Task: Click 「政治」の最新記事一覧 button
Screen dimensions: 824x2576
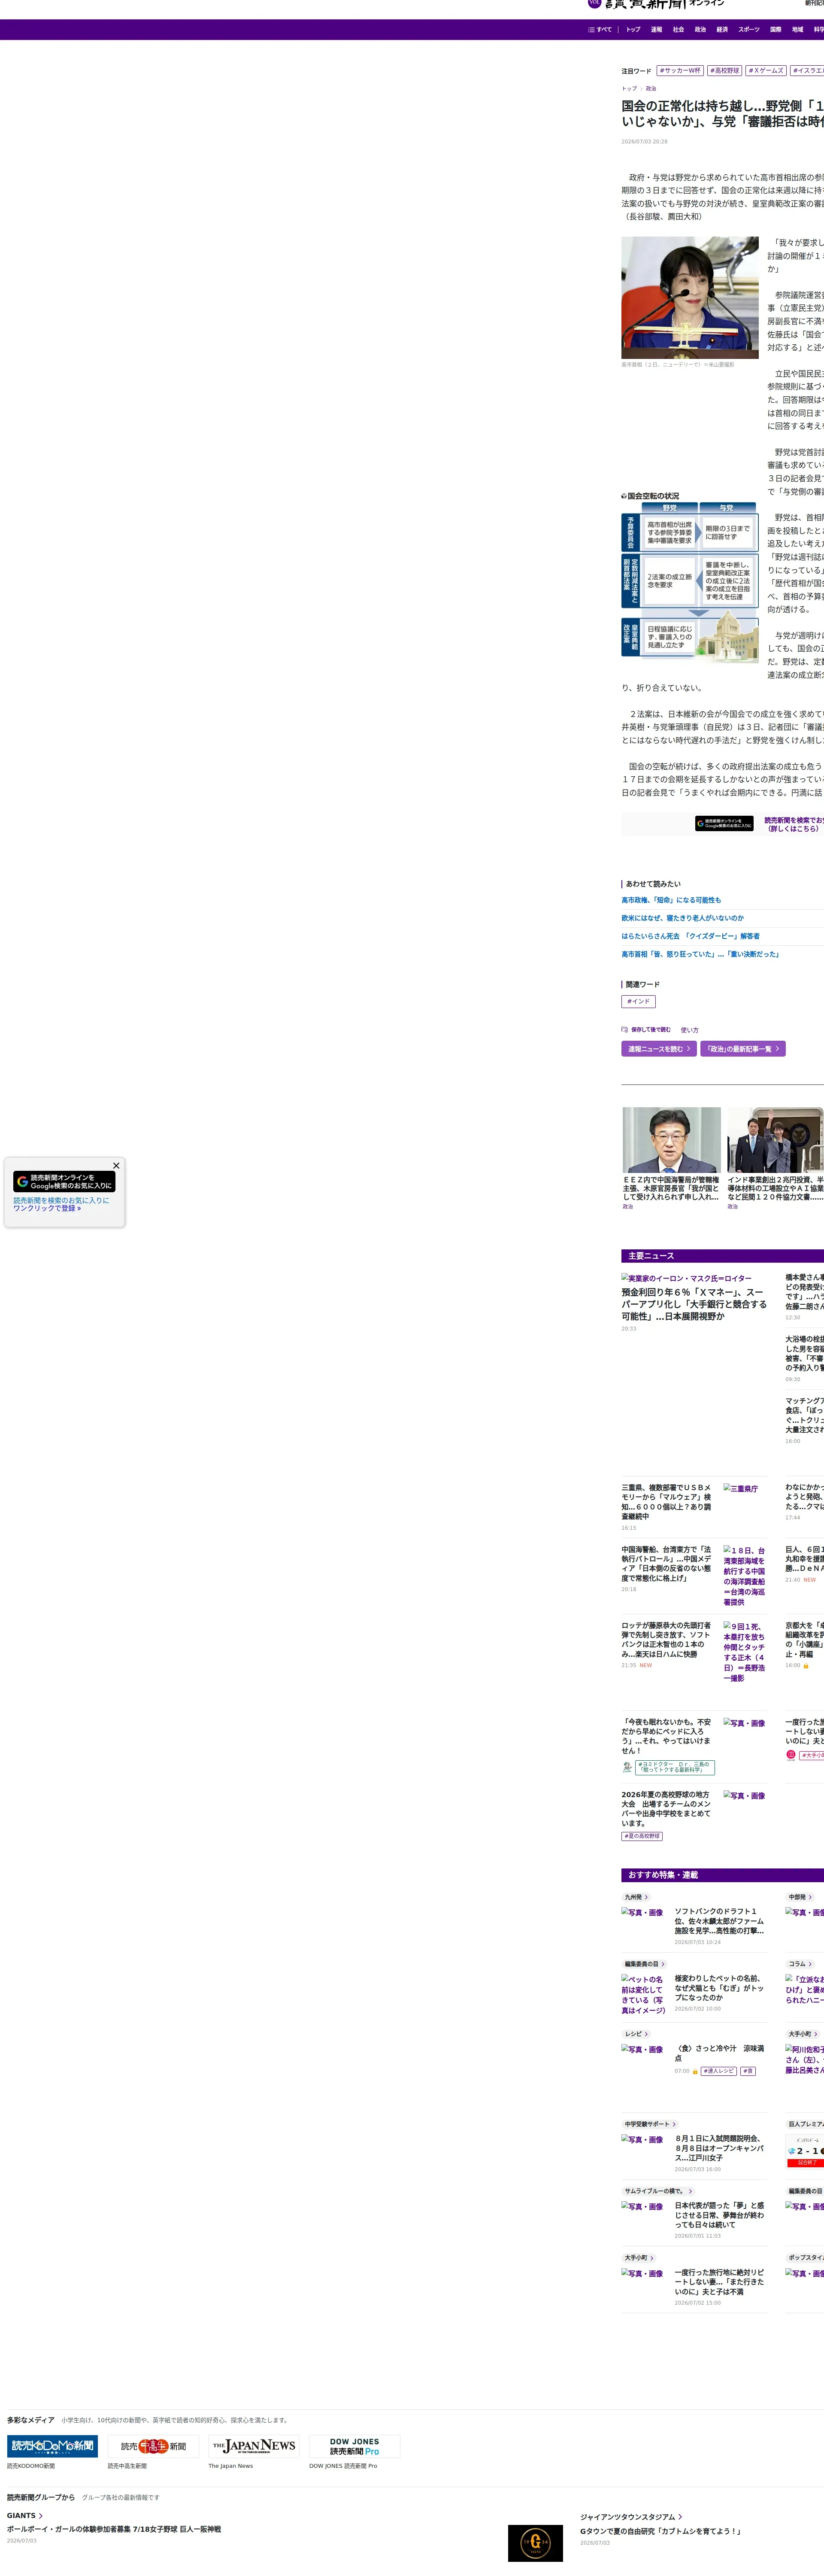Action: pyautogui.click(x=743, y=1049)
